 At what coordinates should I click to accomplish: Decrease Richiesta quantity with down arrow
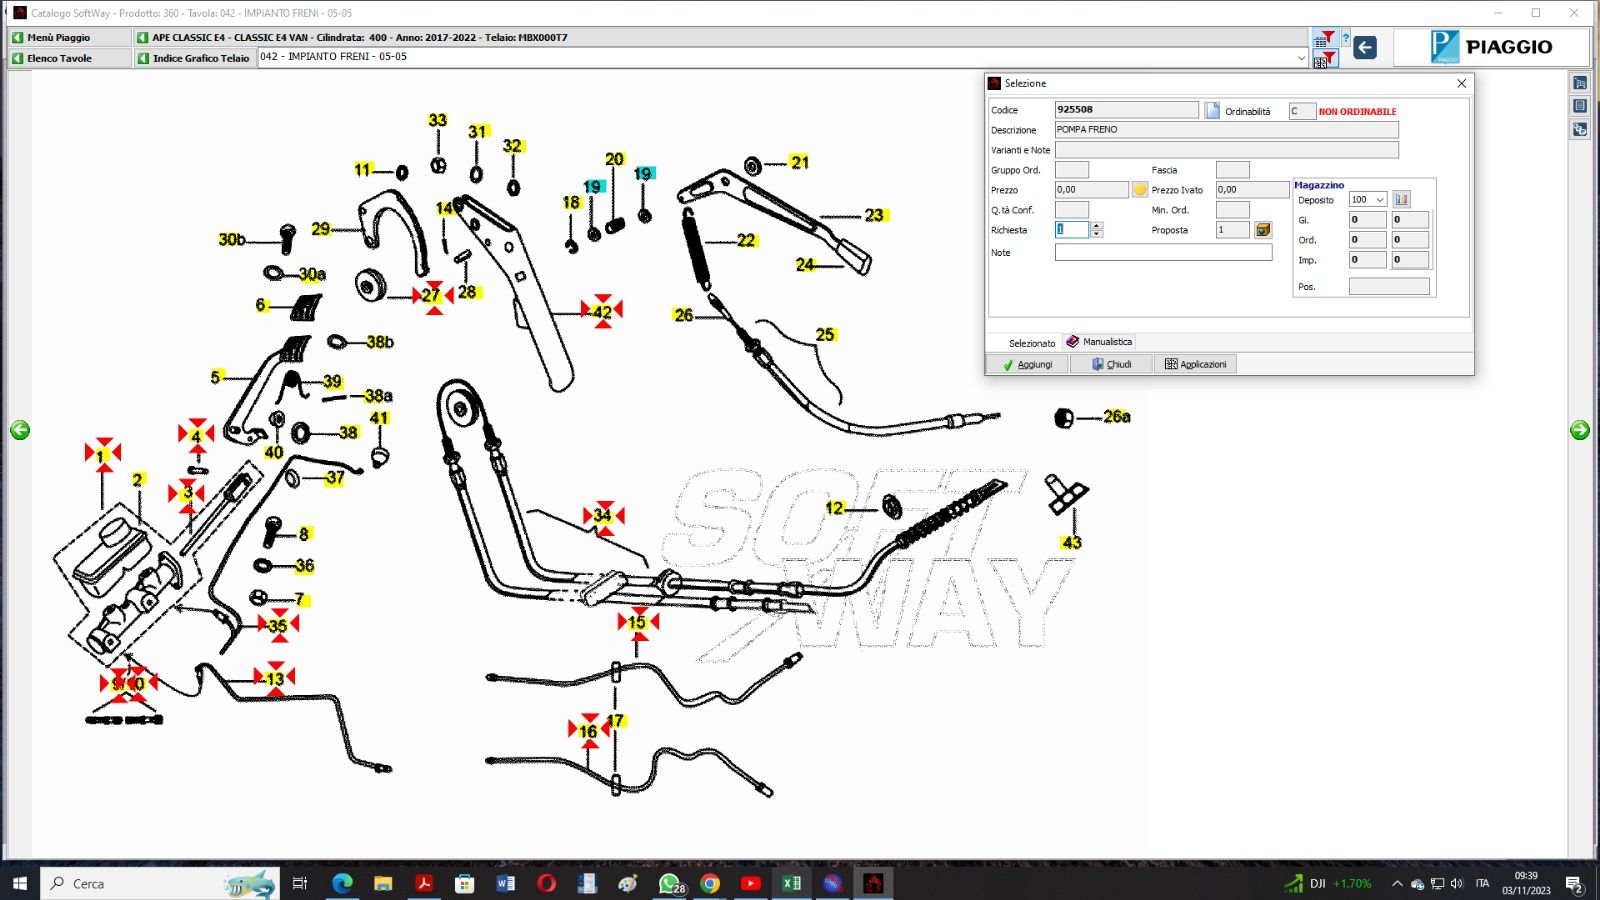pyautogui.click(x=1097, y=234)
